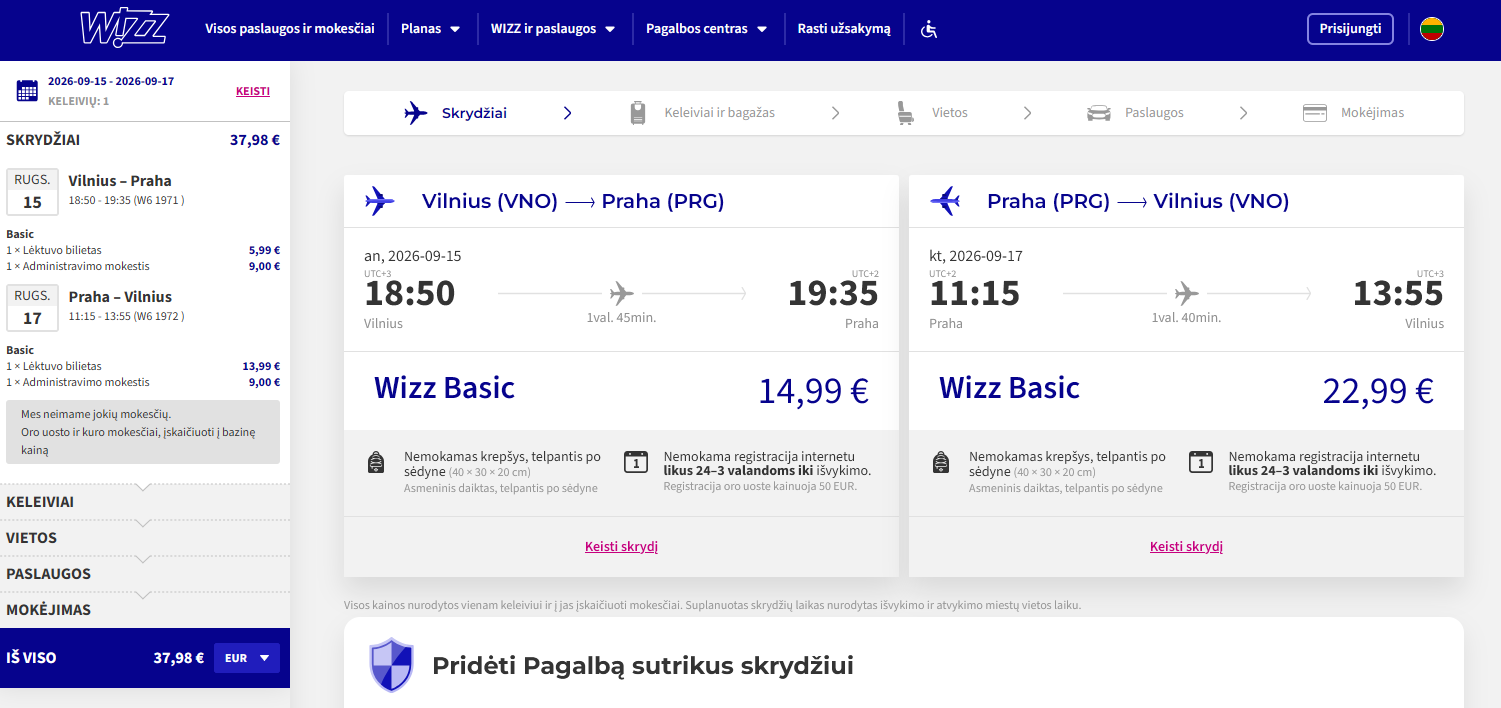The image size is (1501, 708).
Task: Click the Lithuanian flag language icon
Action: click(x=1431, y=29)
